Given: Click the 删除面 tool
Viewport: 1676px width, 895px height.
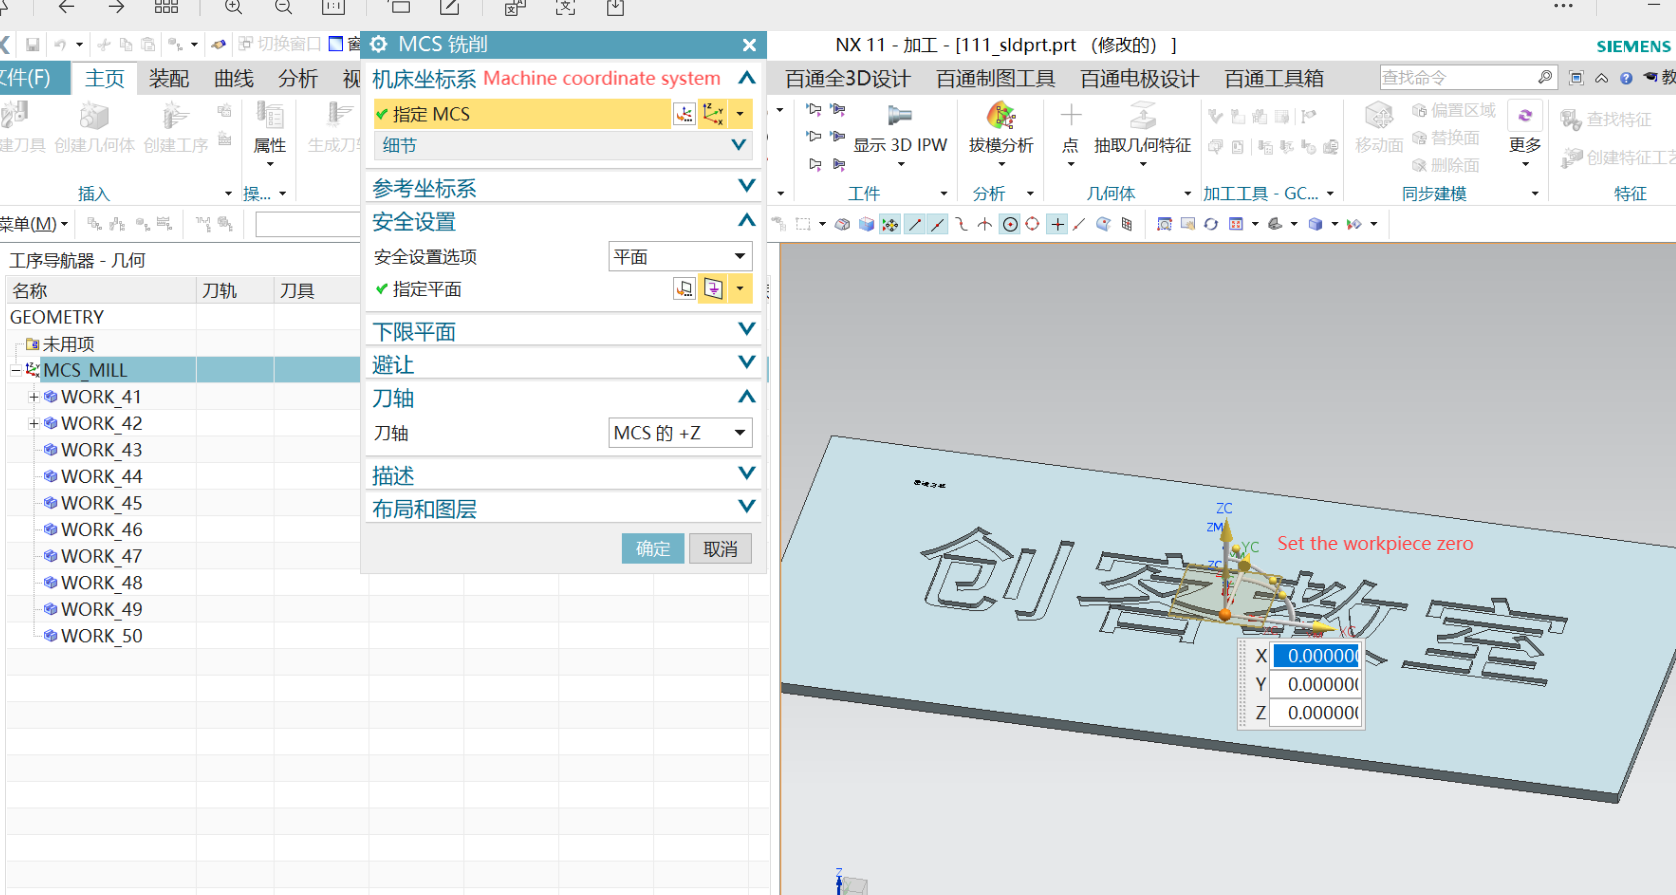Looking at the screenshot, I should (x=1445, y=165).
